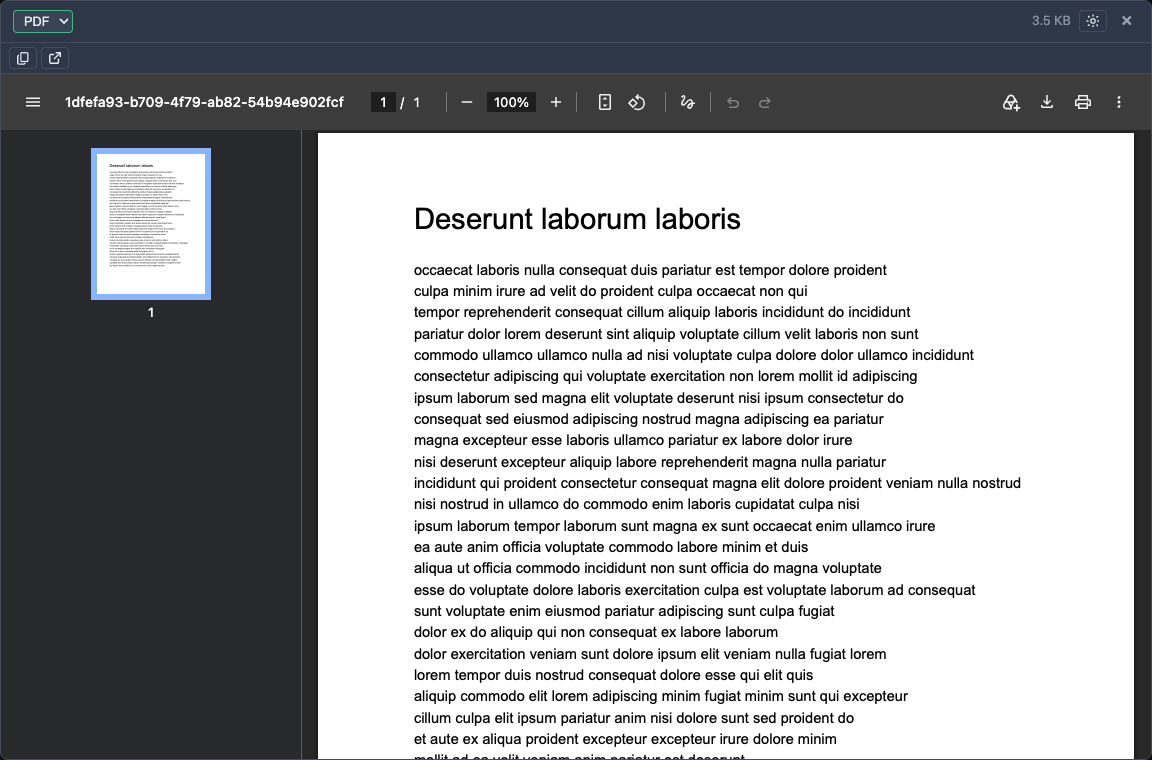Click the redo arrow in the toolbar
This screenshot has width=1152, height=760.
pyautogui.click(x=765, y=102)
